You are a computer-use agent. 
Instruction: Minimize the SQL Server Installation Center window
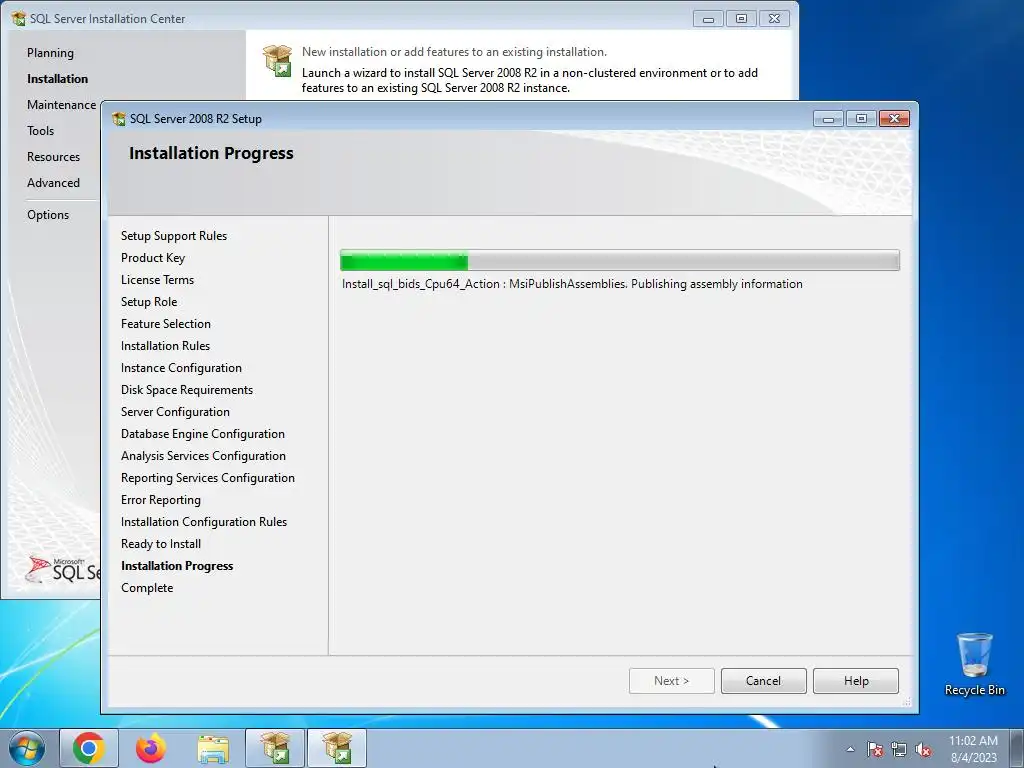pyautogui.click(x=708, y=19)
